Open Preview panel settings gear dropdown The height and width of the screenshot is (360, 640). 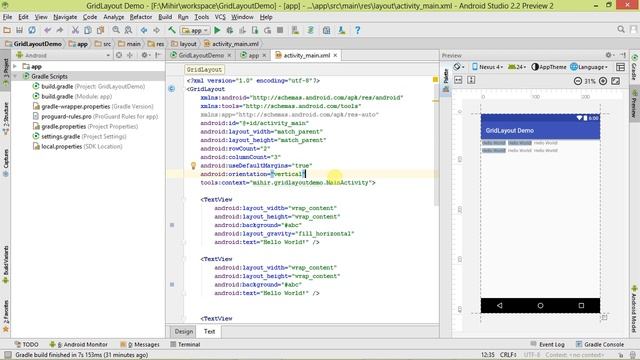(x=609, y=55)
